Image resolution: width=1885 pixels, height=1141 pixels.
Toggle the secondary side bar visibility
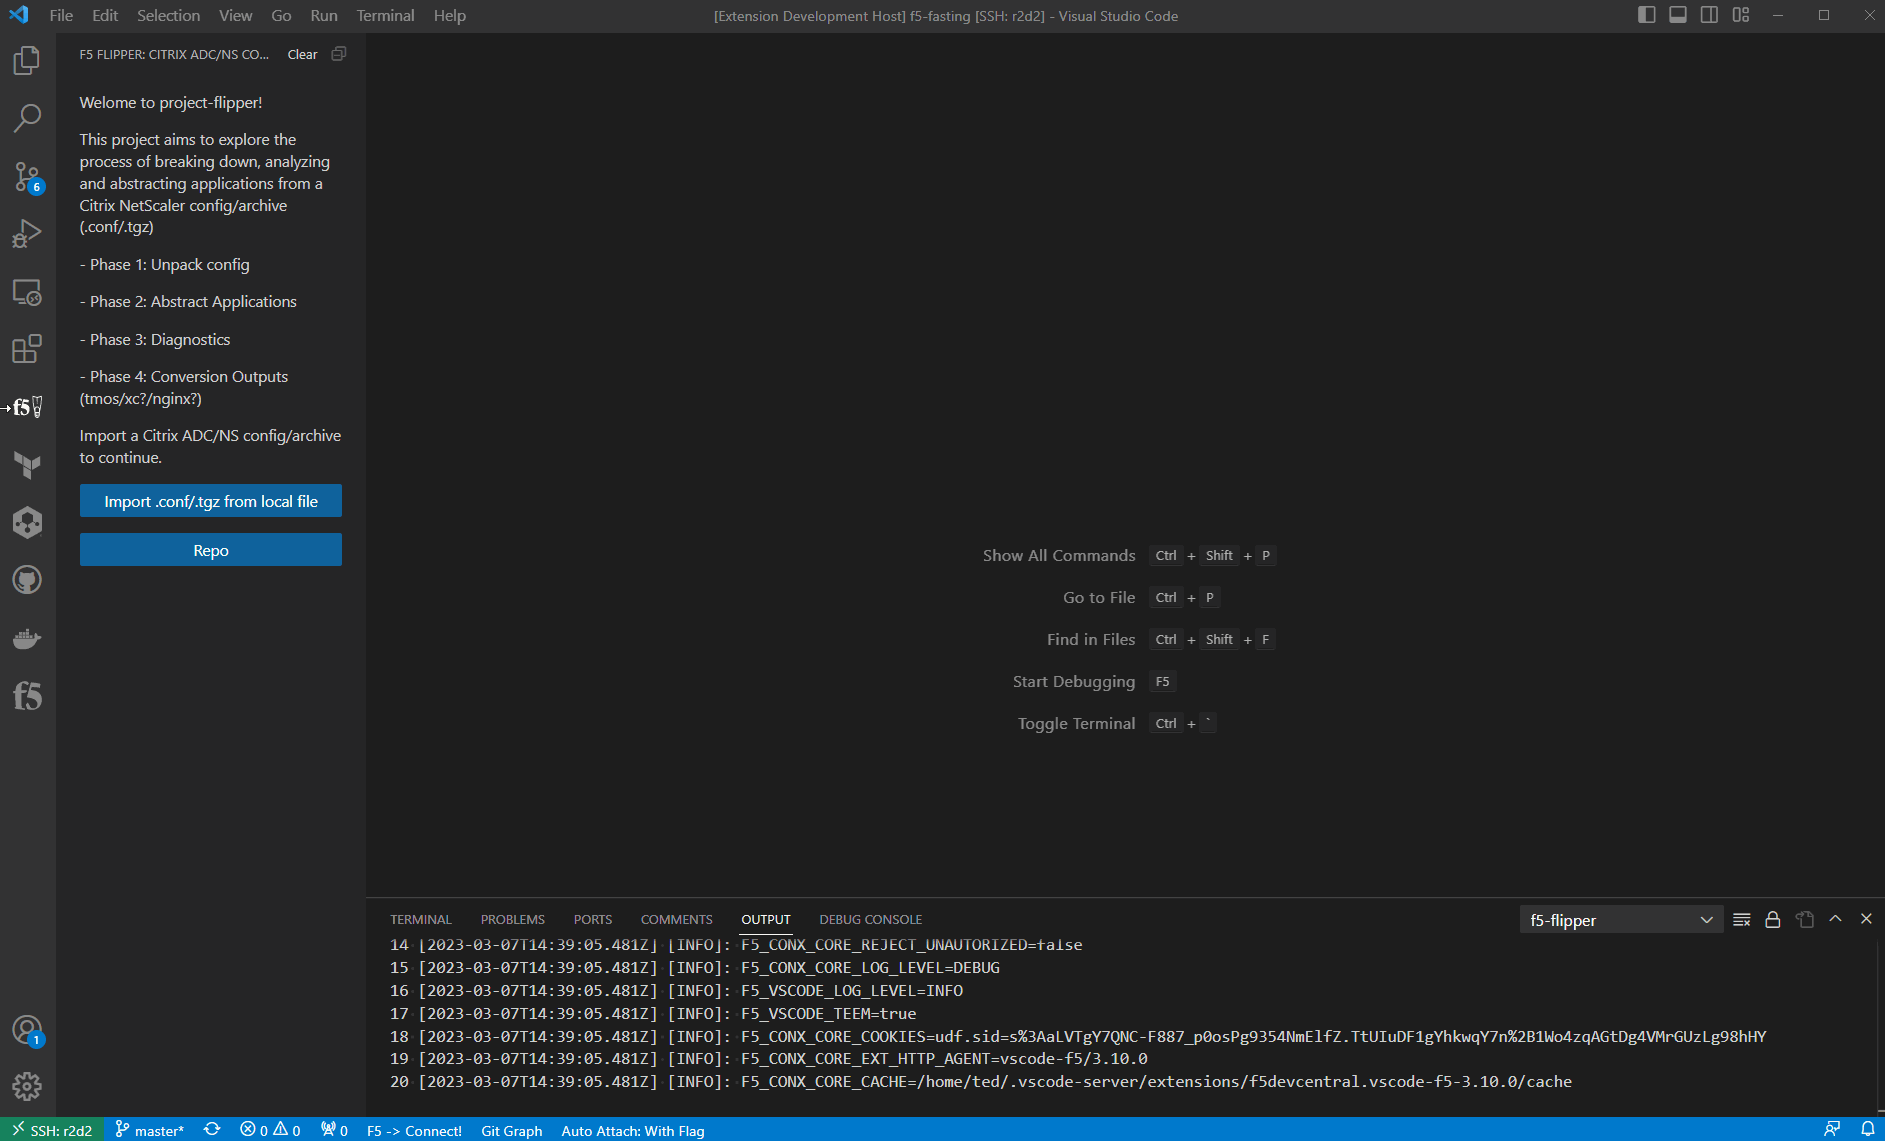[1709, 15]
